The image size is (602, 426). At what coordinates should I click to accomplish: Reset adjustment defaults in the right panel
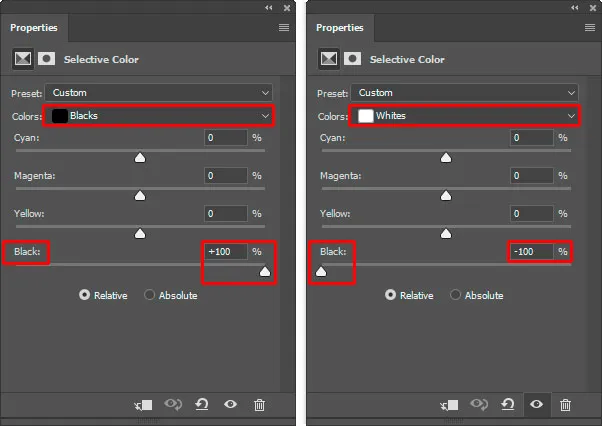point(508,404)
